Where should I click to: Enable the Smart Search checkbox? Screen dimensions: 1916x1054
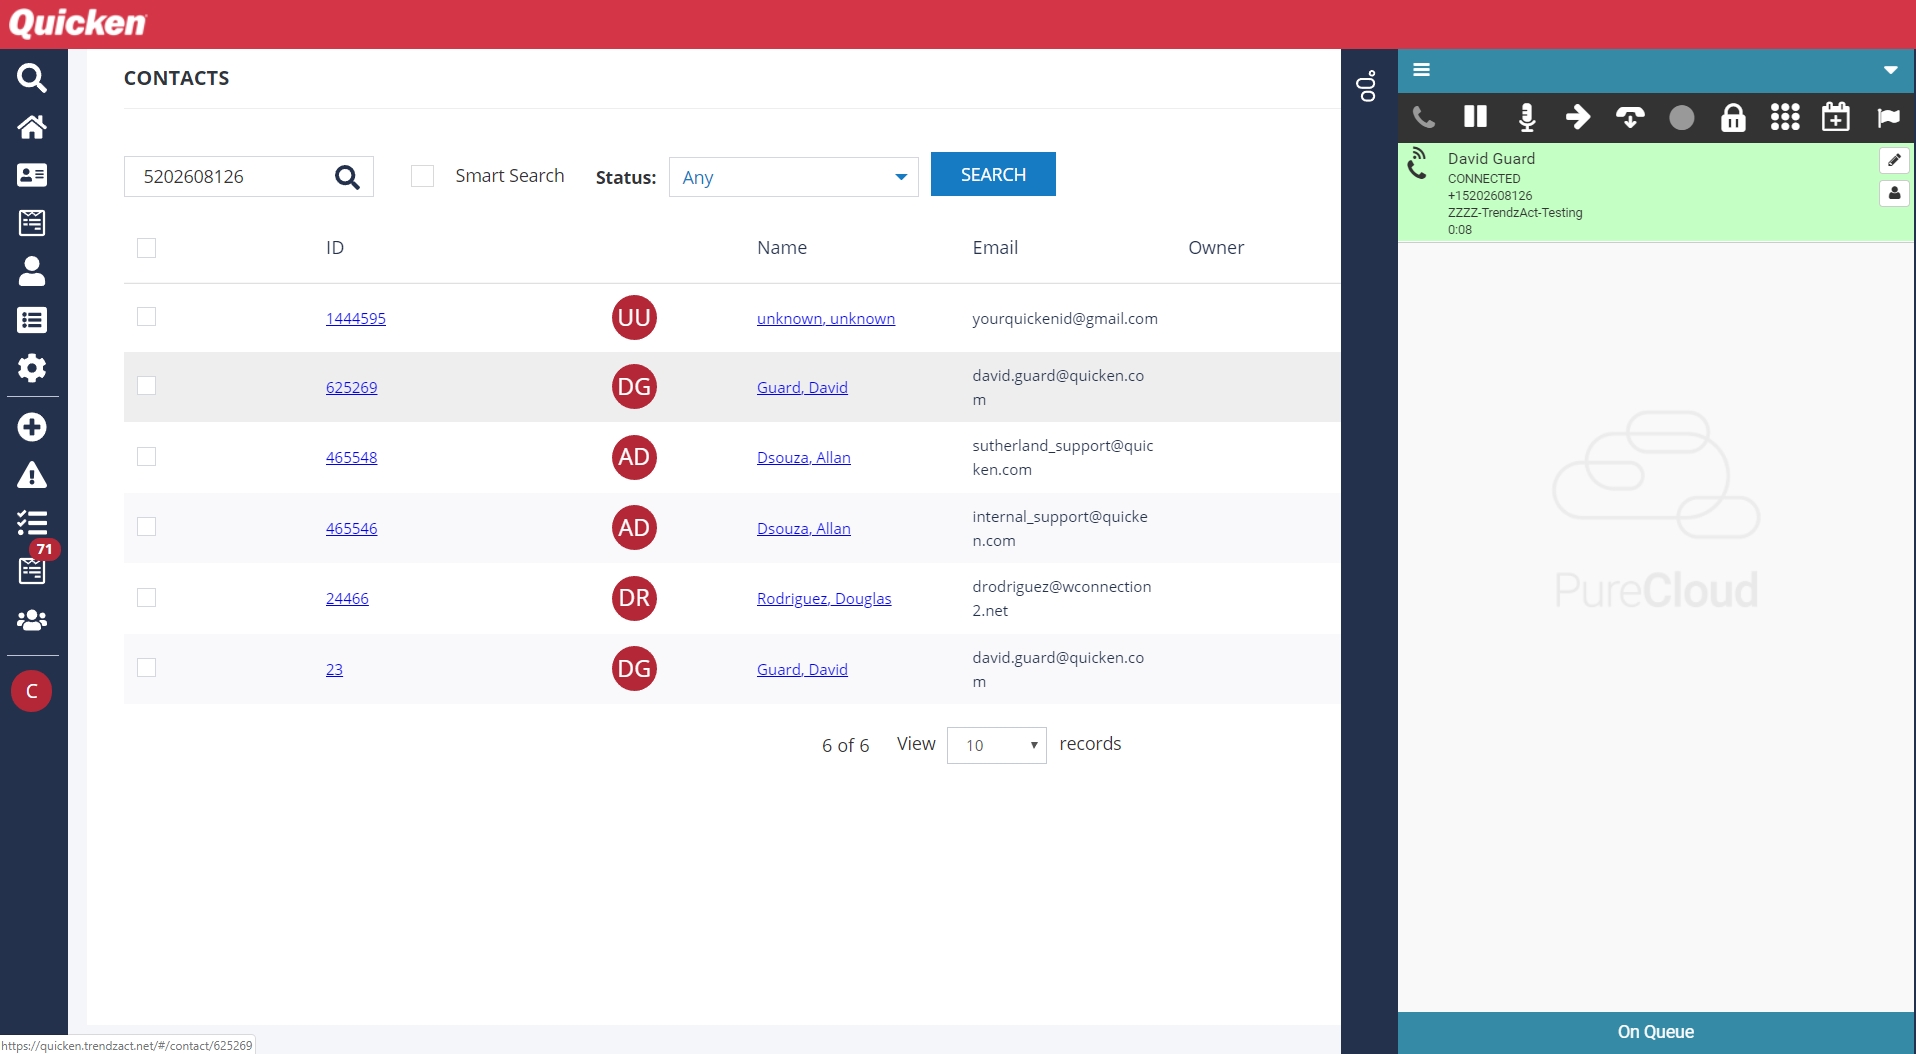423,176
